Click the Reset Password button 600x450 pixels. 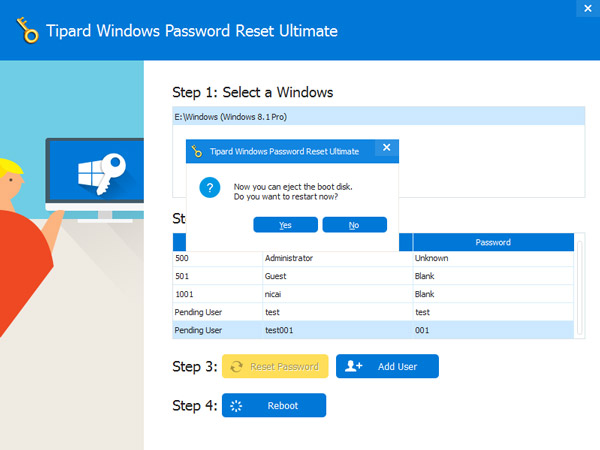[275, 366]
